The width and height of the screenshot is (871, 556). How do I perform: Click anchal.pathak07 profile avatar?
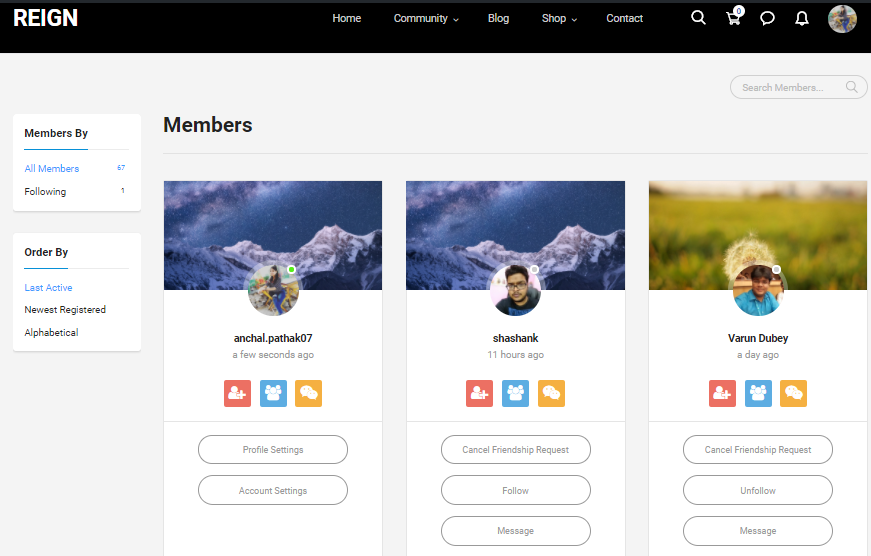273,290
